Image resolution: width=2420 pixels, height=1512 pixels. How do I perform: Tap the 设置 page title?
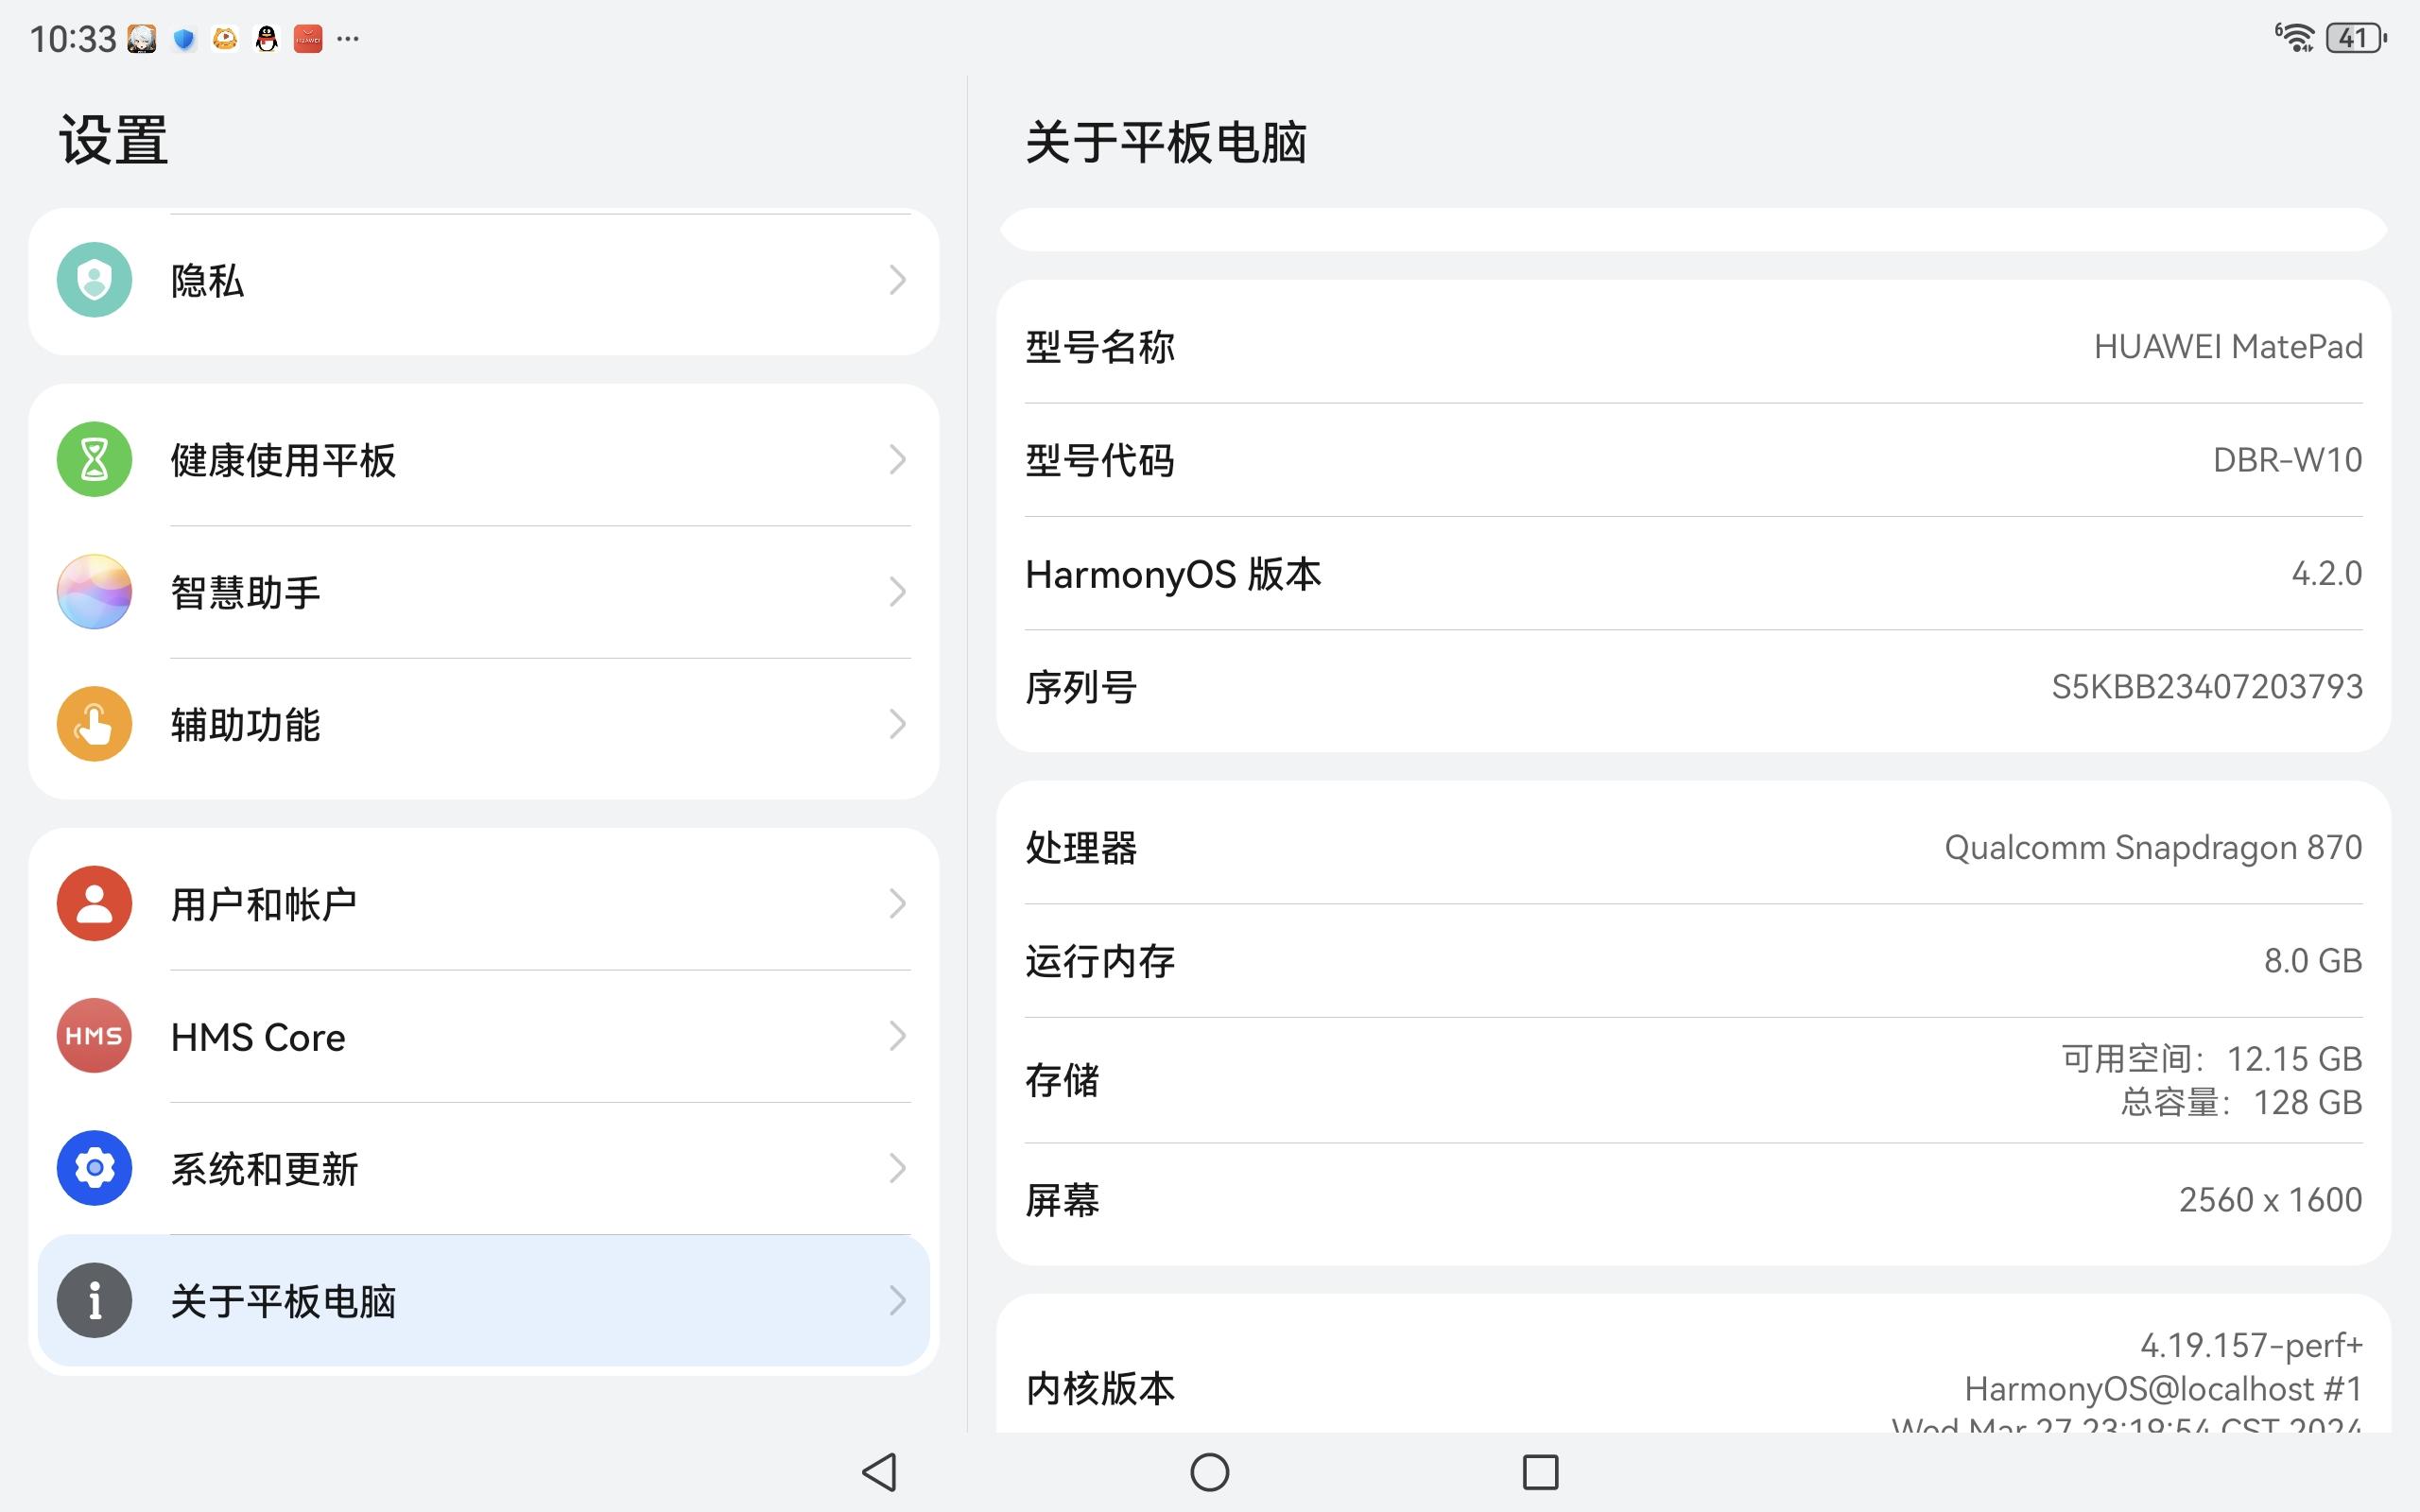[x=113, y=140]
